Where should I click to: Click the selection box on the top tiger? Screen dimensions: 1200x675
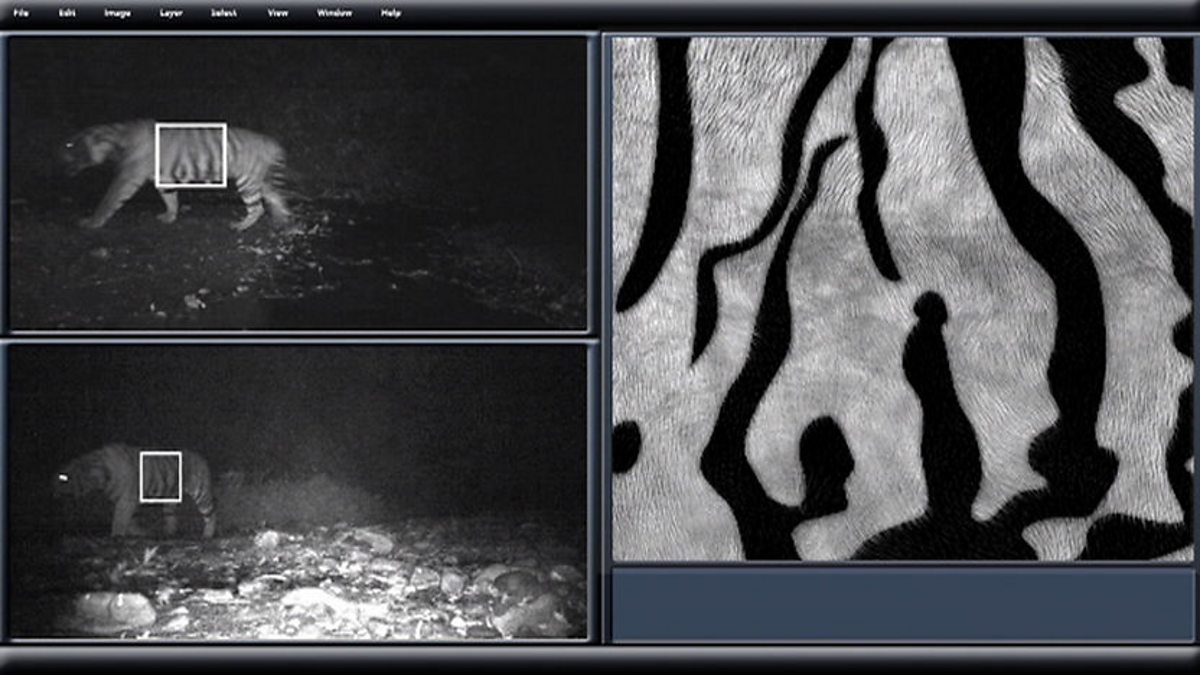tap(191, 155)
